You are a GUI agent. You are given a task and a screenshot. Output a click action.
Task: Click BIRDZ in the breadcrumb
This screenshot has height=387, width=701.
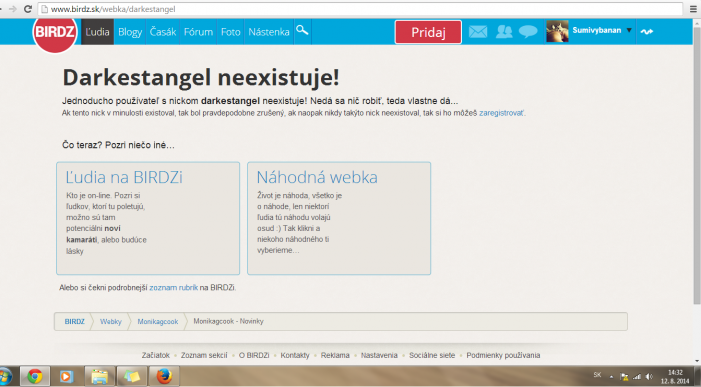(x=74, y=321)
